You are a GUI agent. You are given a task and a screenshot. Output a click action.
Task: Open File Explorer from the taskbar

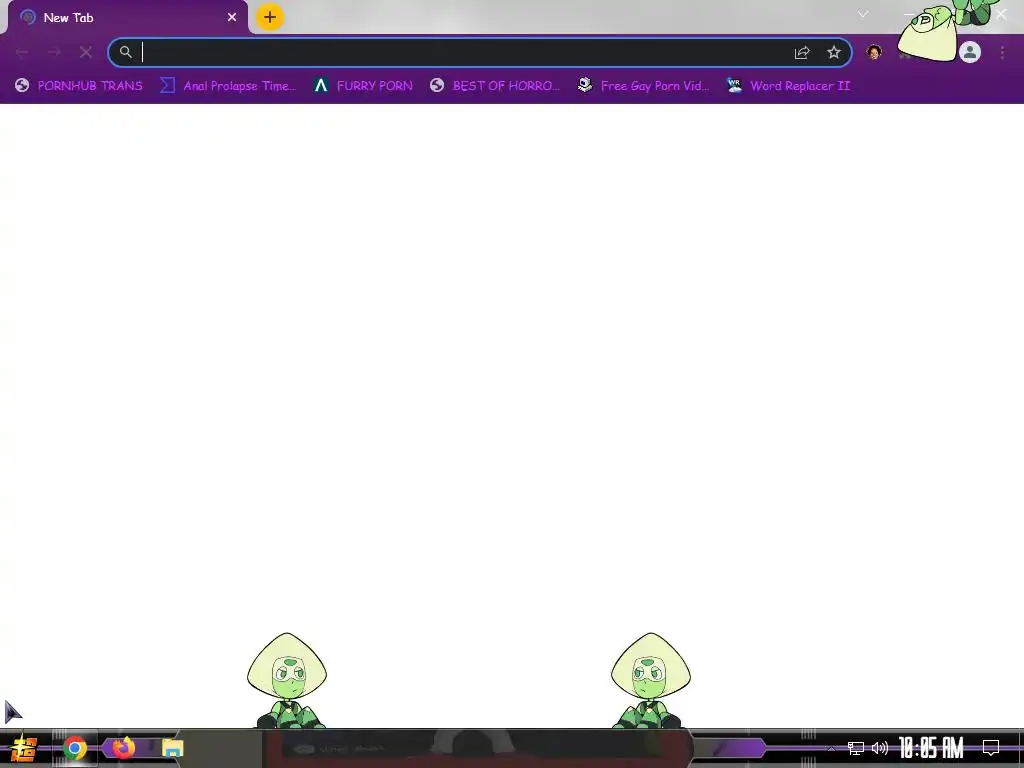pyautogui.click(x=172, y=748)
